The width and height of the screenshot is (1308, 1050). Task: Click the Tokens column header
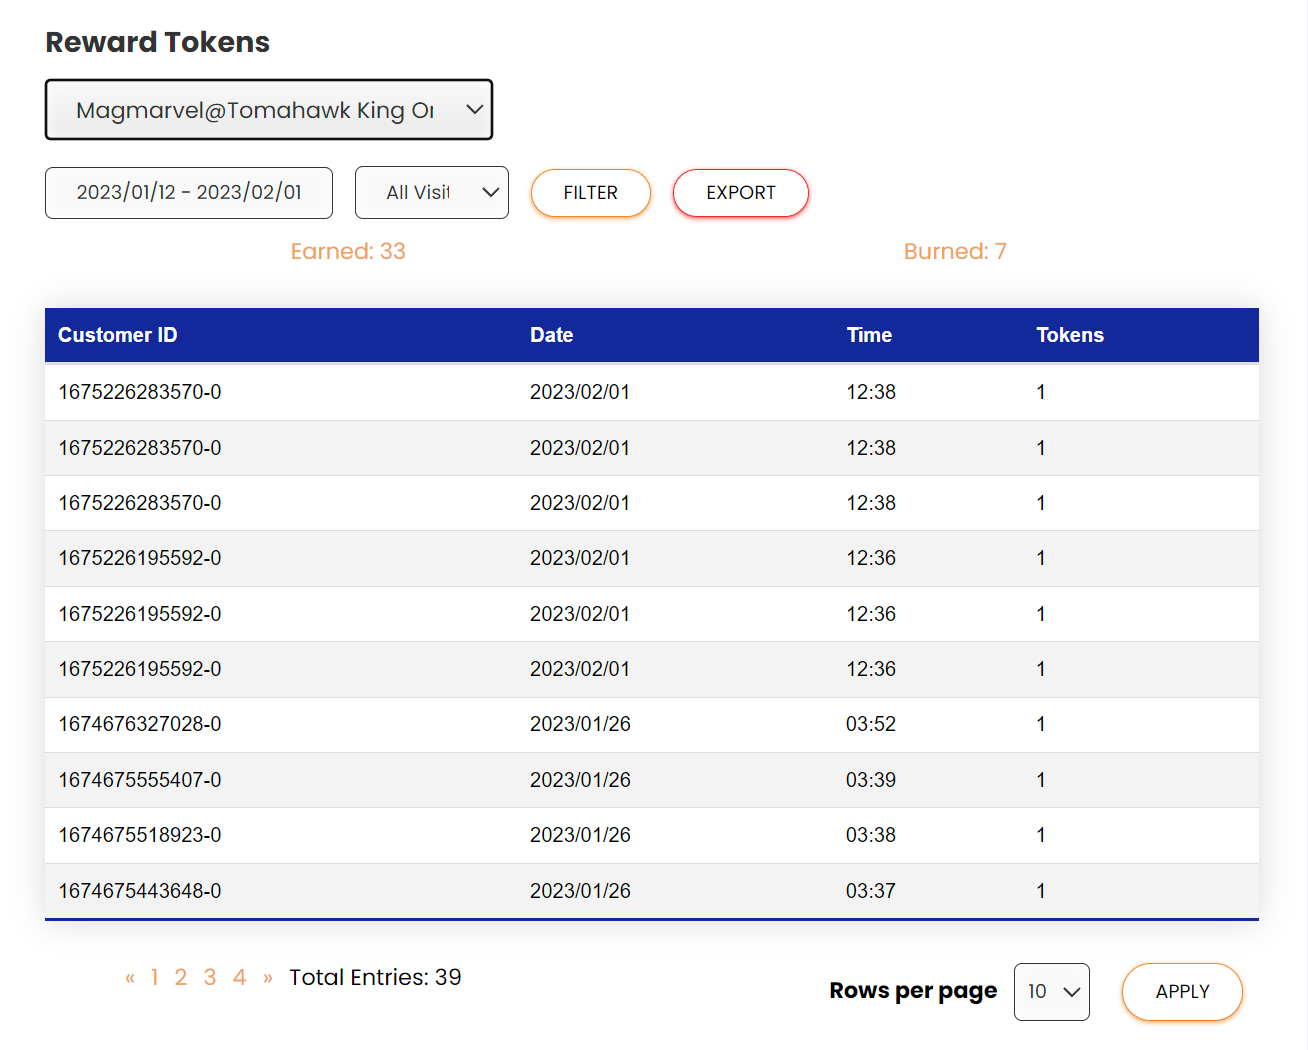(x=1069, y=335)
